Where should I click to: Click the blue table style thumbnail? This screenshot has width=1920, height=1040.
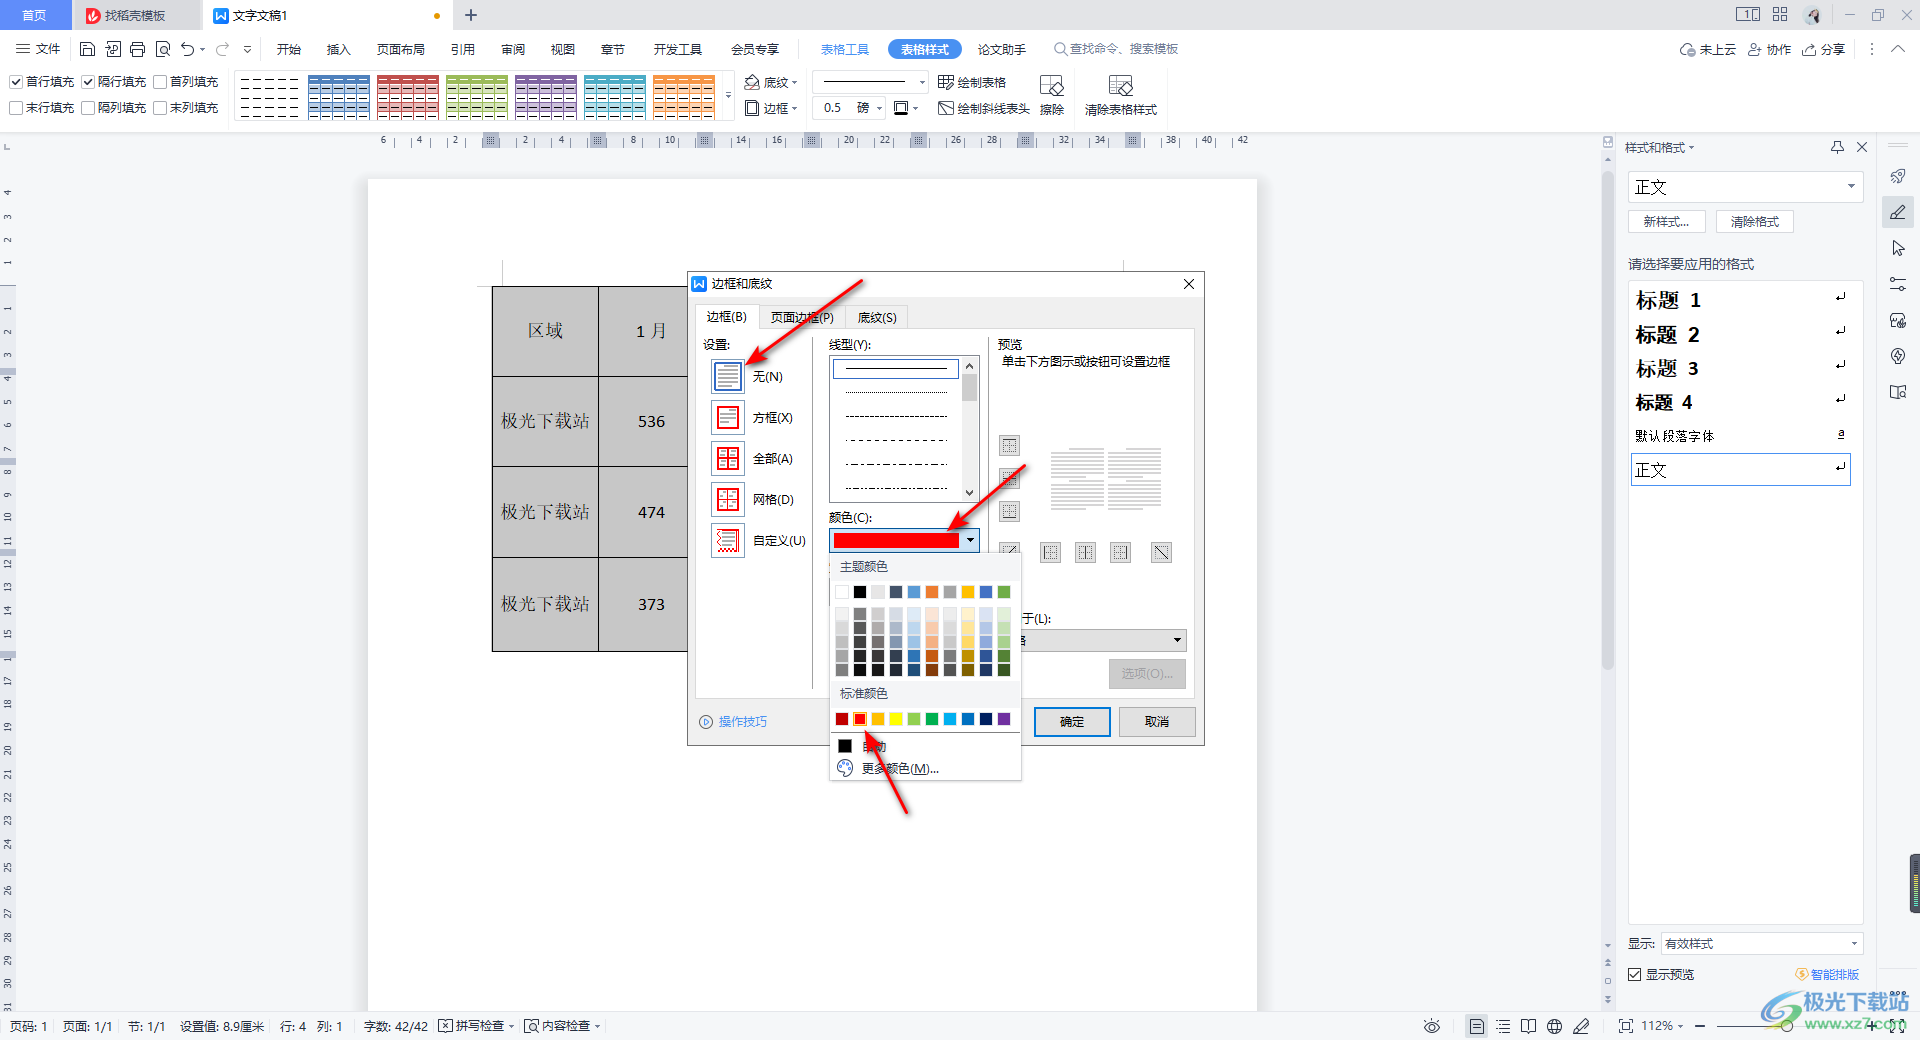pyautogui.click(x=339, y=96)
